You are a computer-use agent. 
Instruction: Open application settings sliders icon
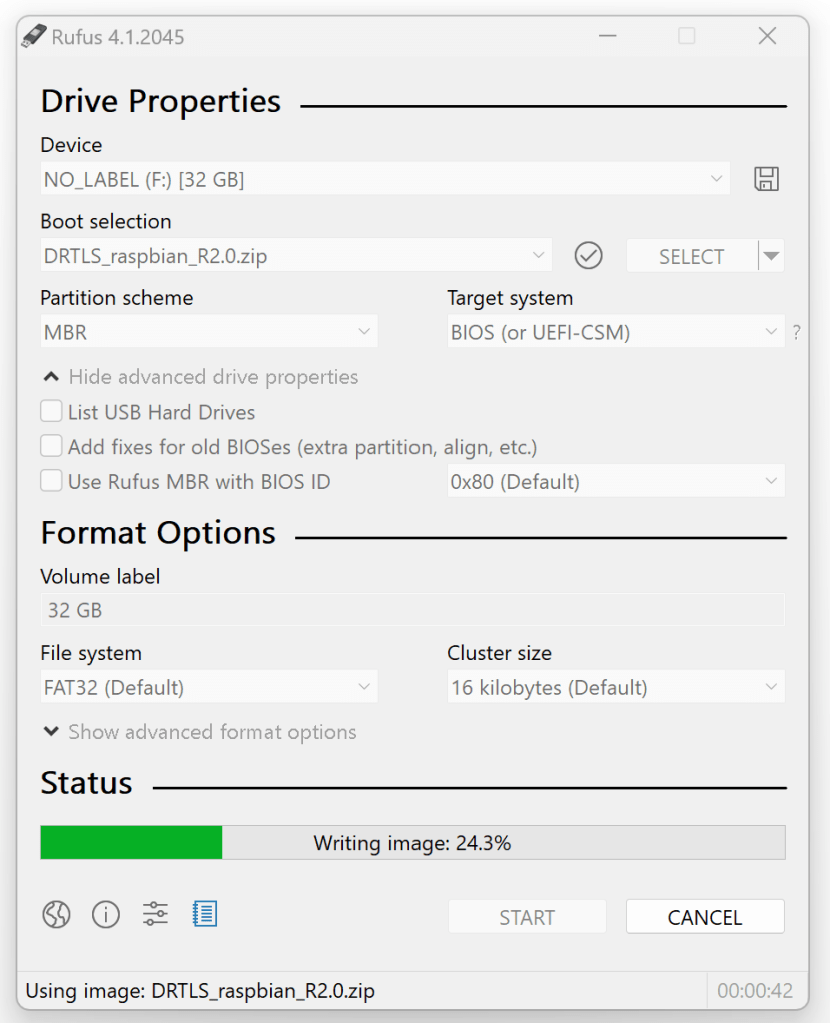(155, 914)
